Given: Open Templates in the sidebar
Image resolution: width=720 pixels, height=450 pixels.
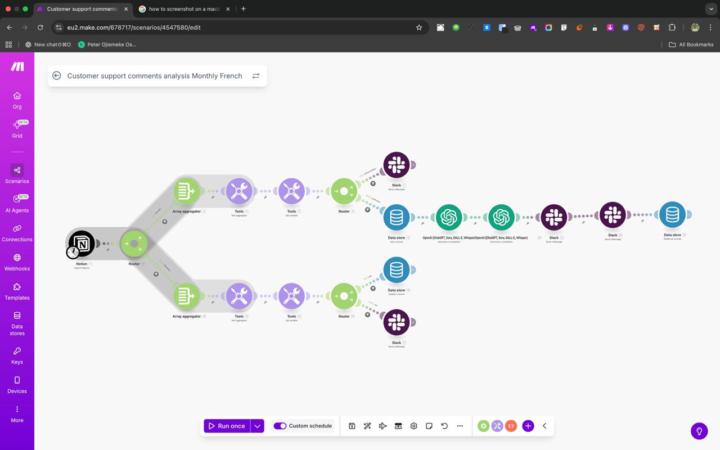Looking at the screenshot, I should coord(17,291).
